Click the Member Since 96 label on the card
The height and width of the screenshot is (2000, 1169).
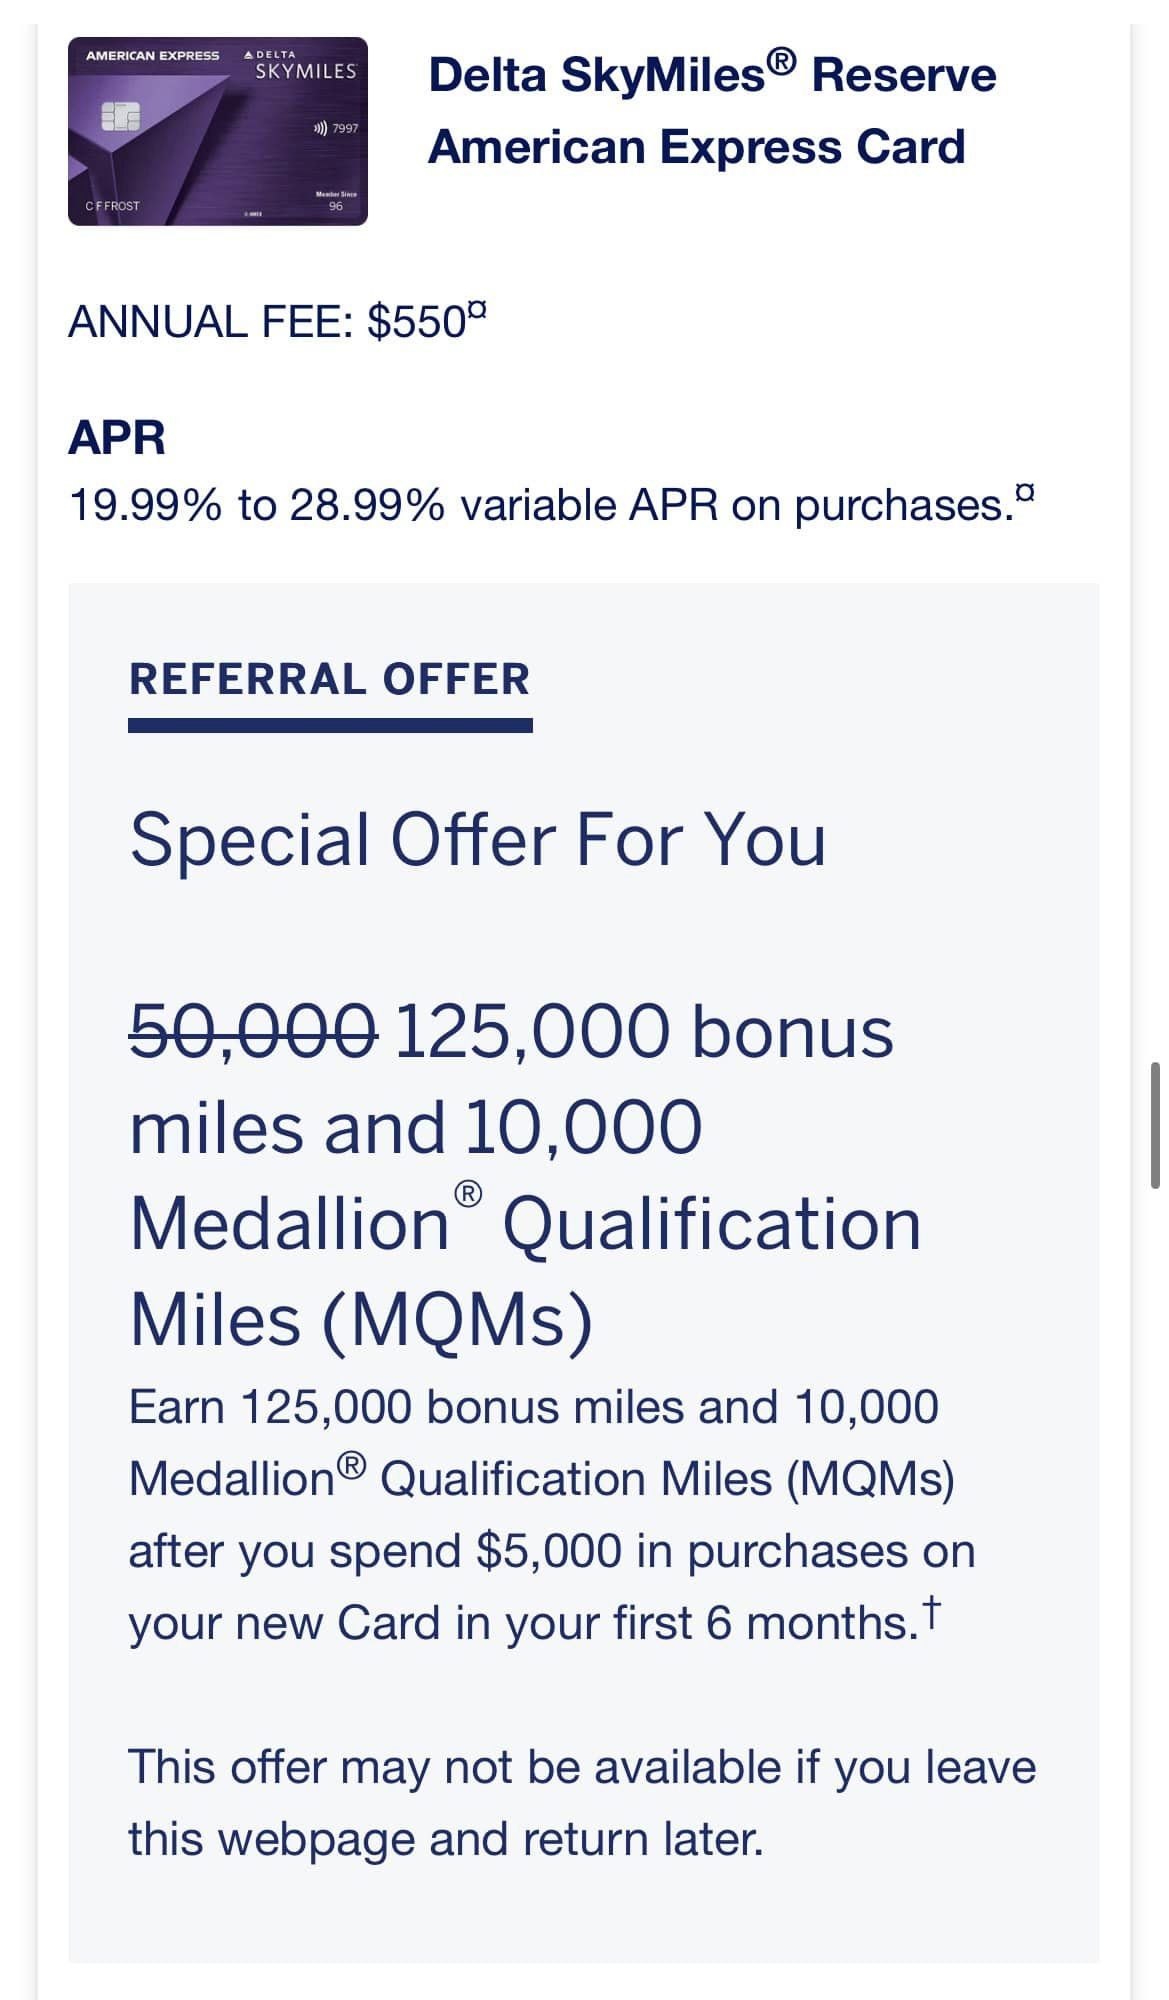click(x=336, y=201)
